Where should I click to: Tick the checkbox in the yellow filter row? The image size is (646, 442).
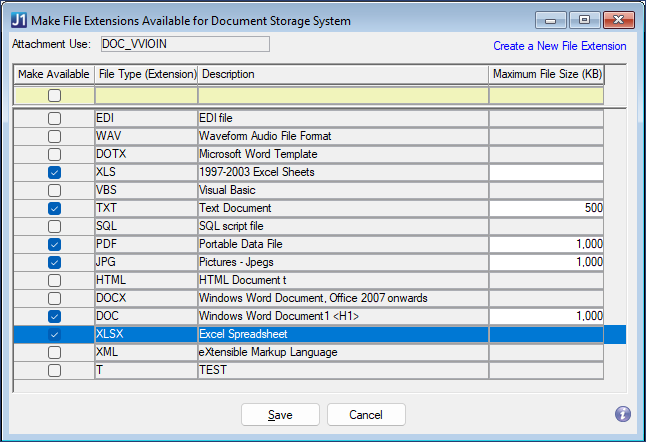click(54, 96)
